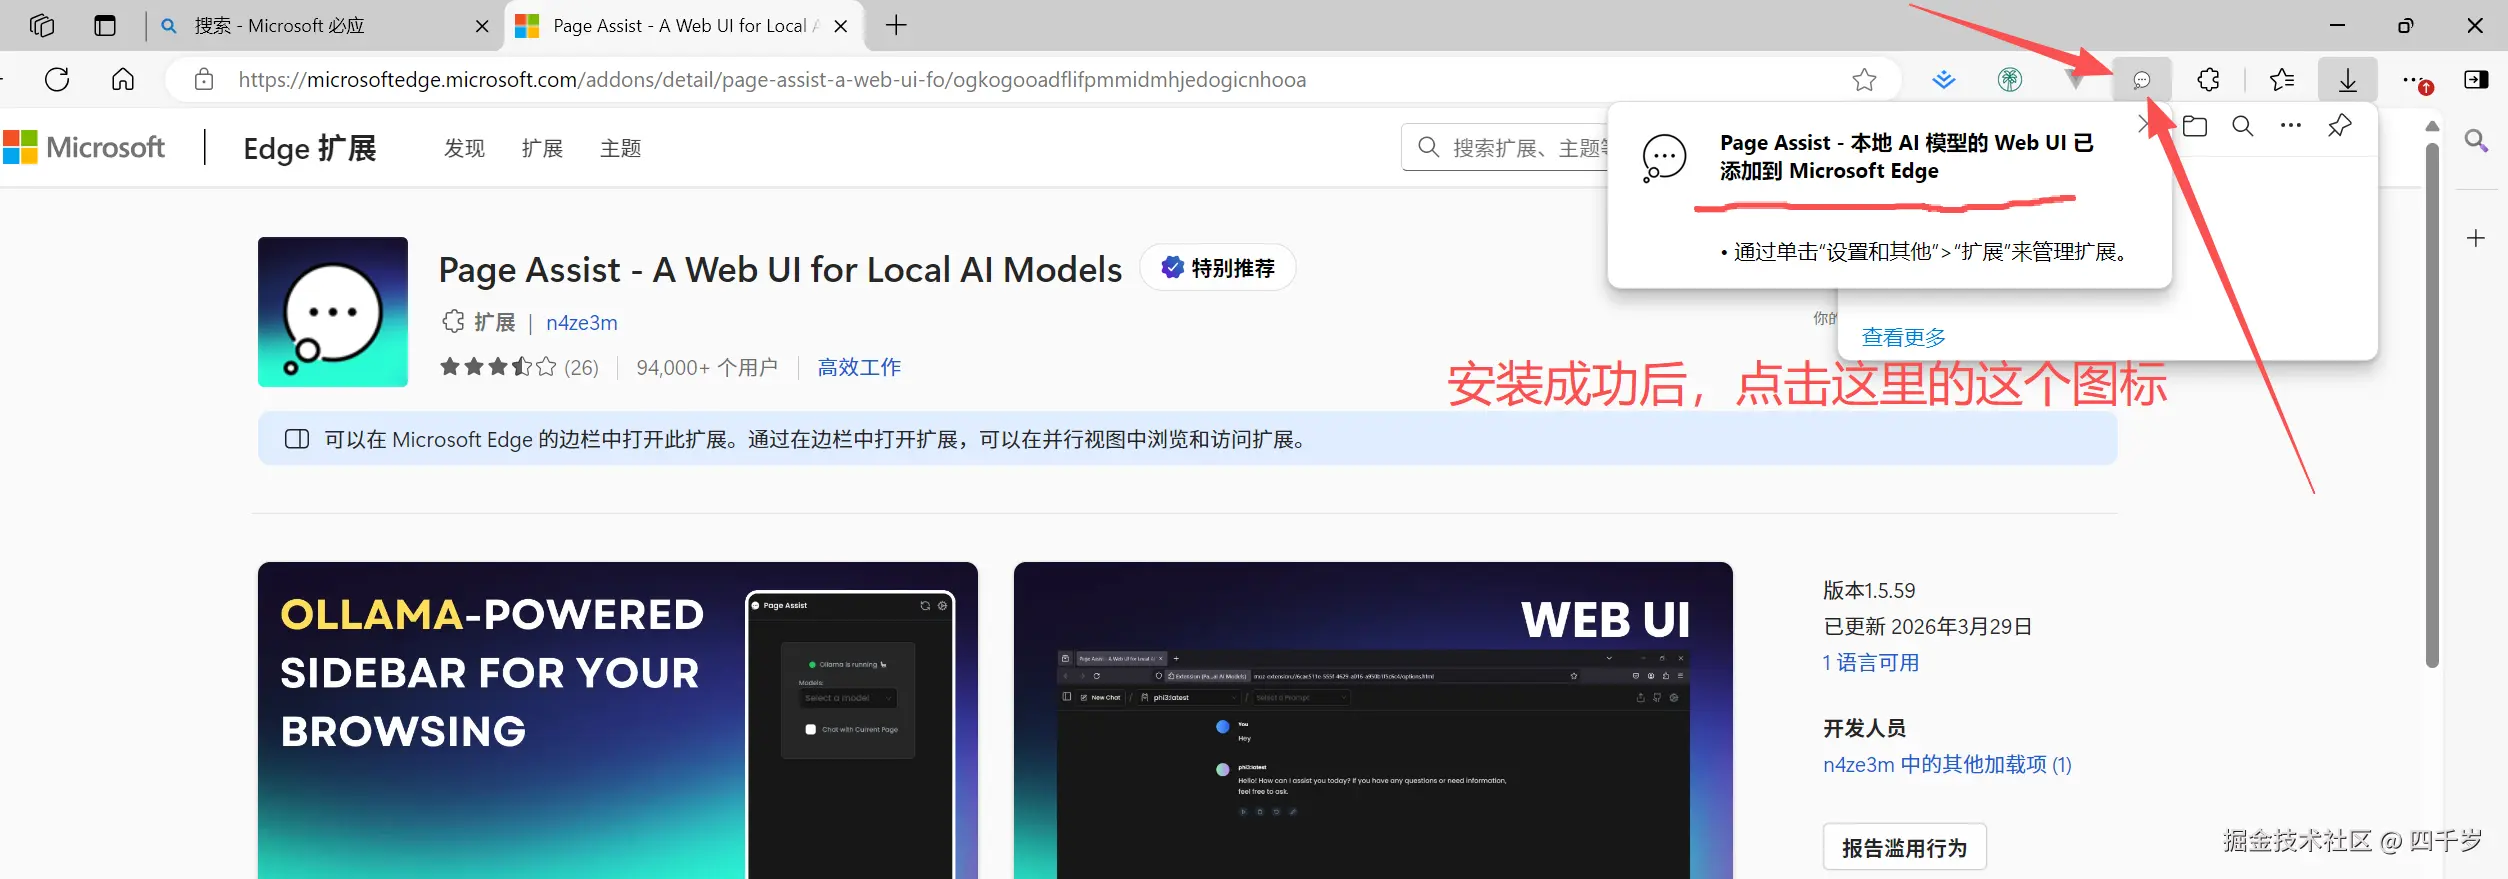Open the Page Assist chat bubble extension icon

point(2142,79)
